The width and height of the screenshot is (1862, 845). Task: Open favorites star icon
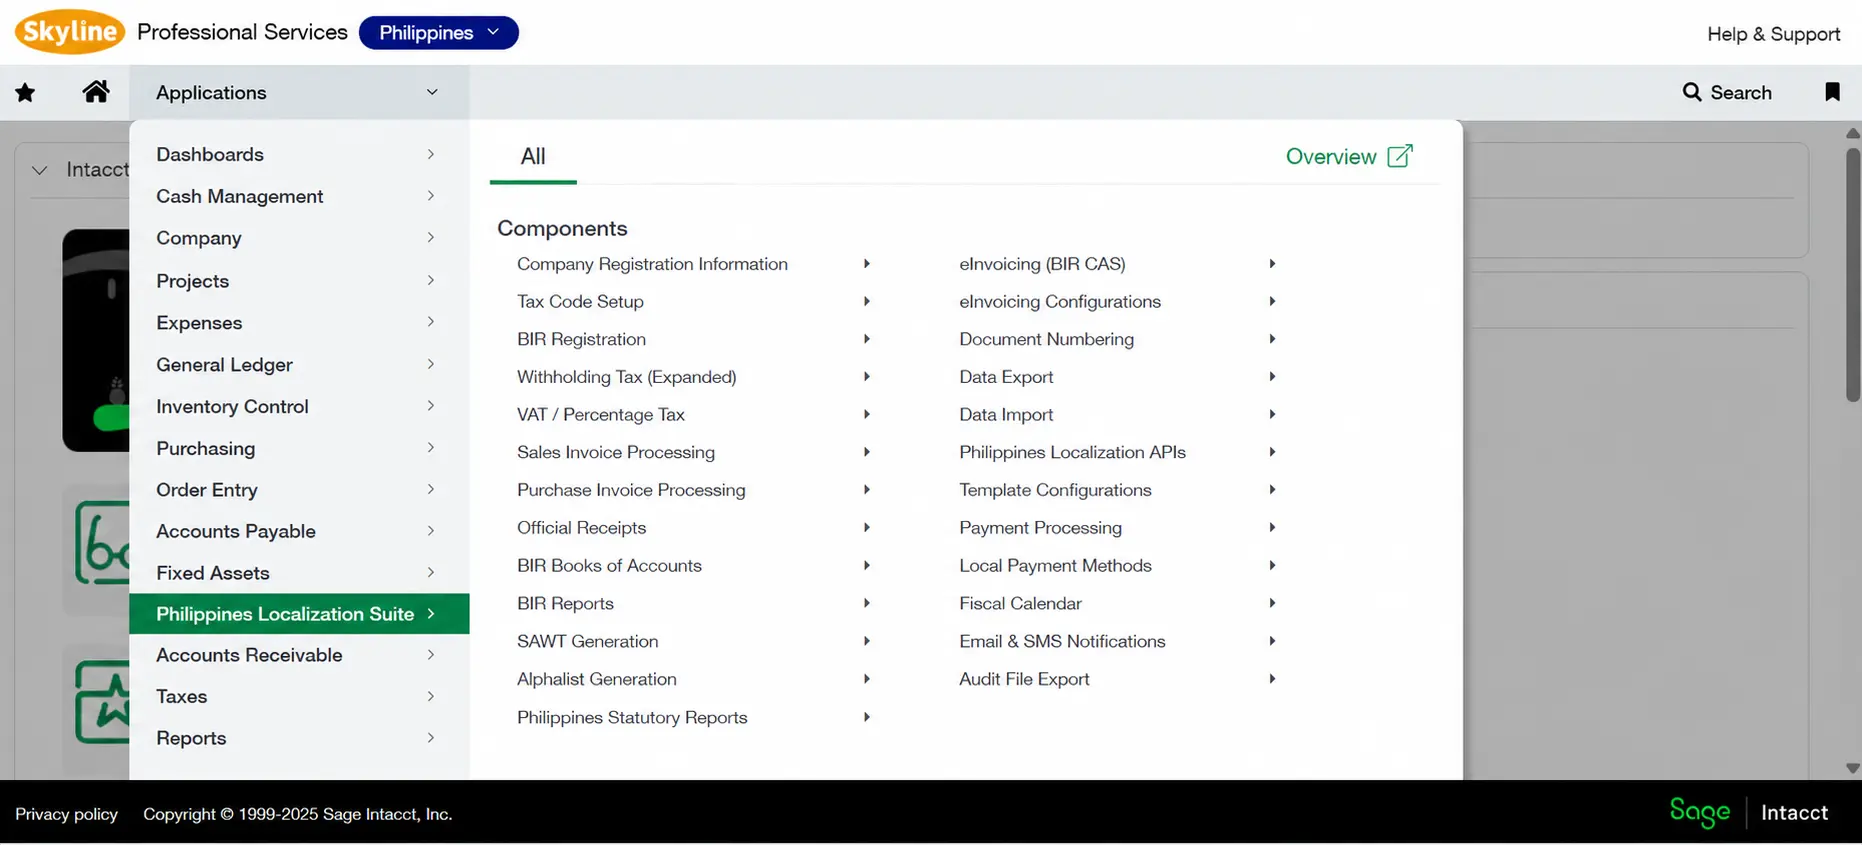pyautogui.click(x=25, y=93)
